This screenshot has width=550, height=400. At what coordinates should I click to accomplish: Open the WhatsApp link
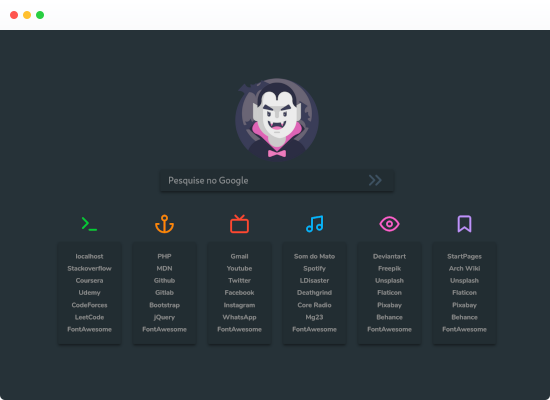pos(239,317)
